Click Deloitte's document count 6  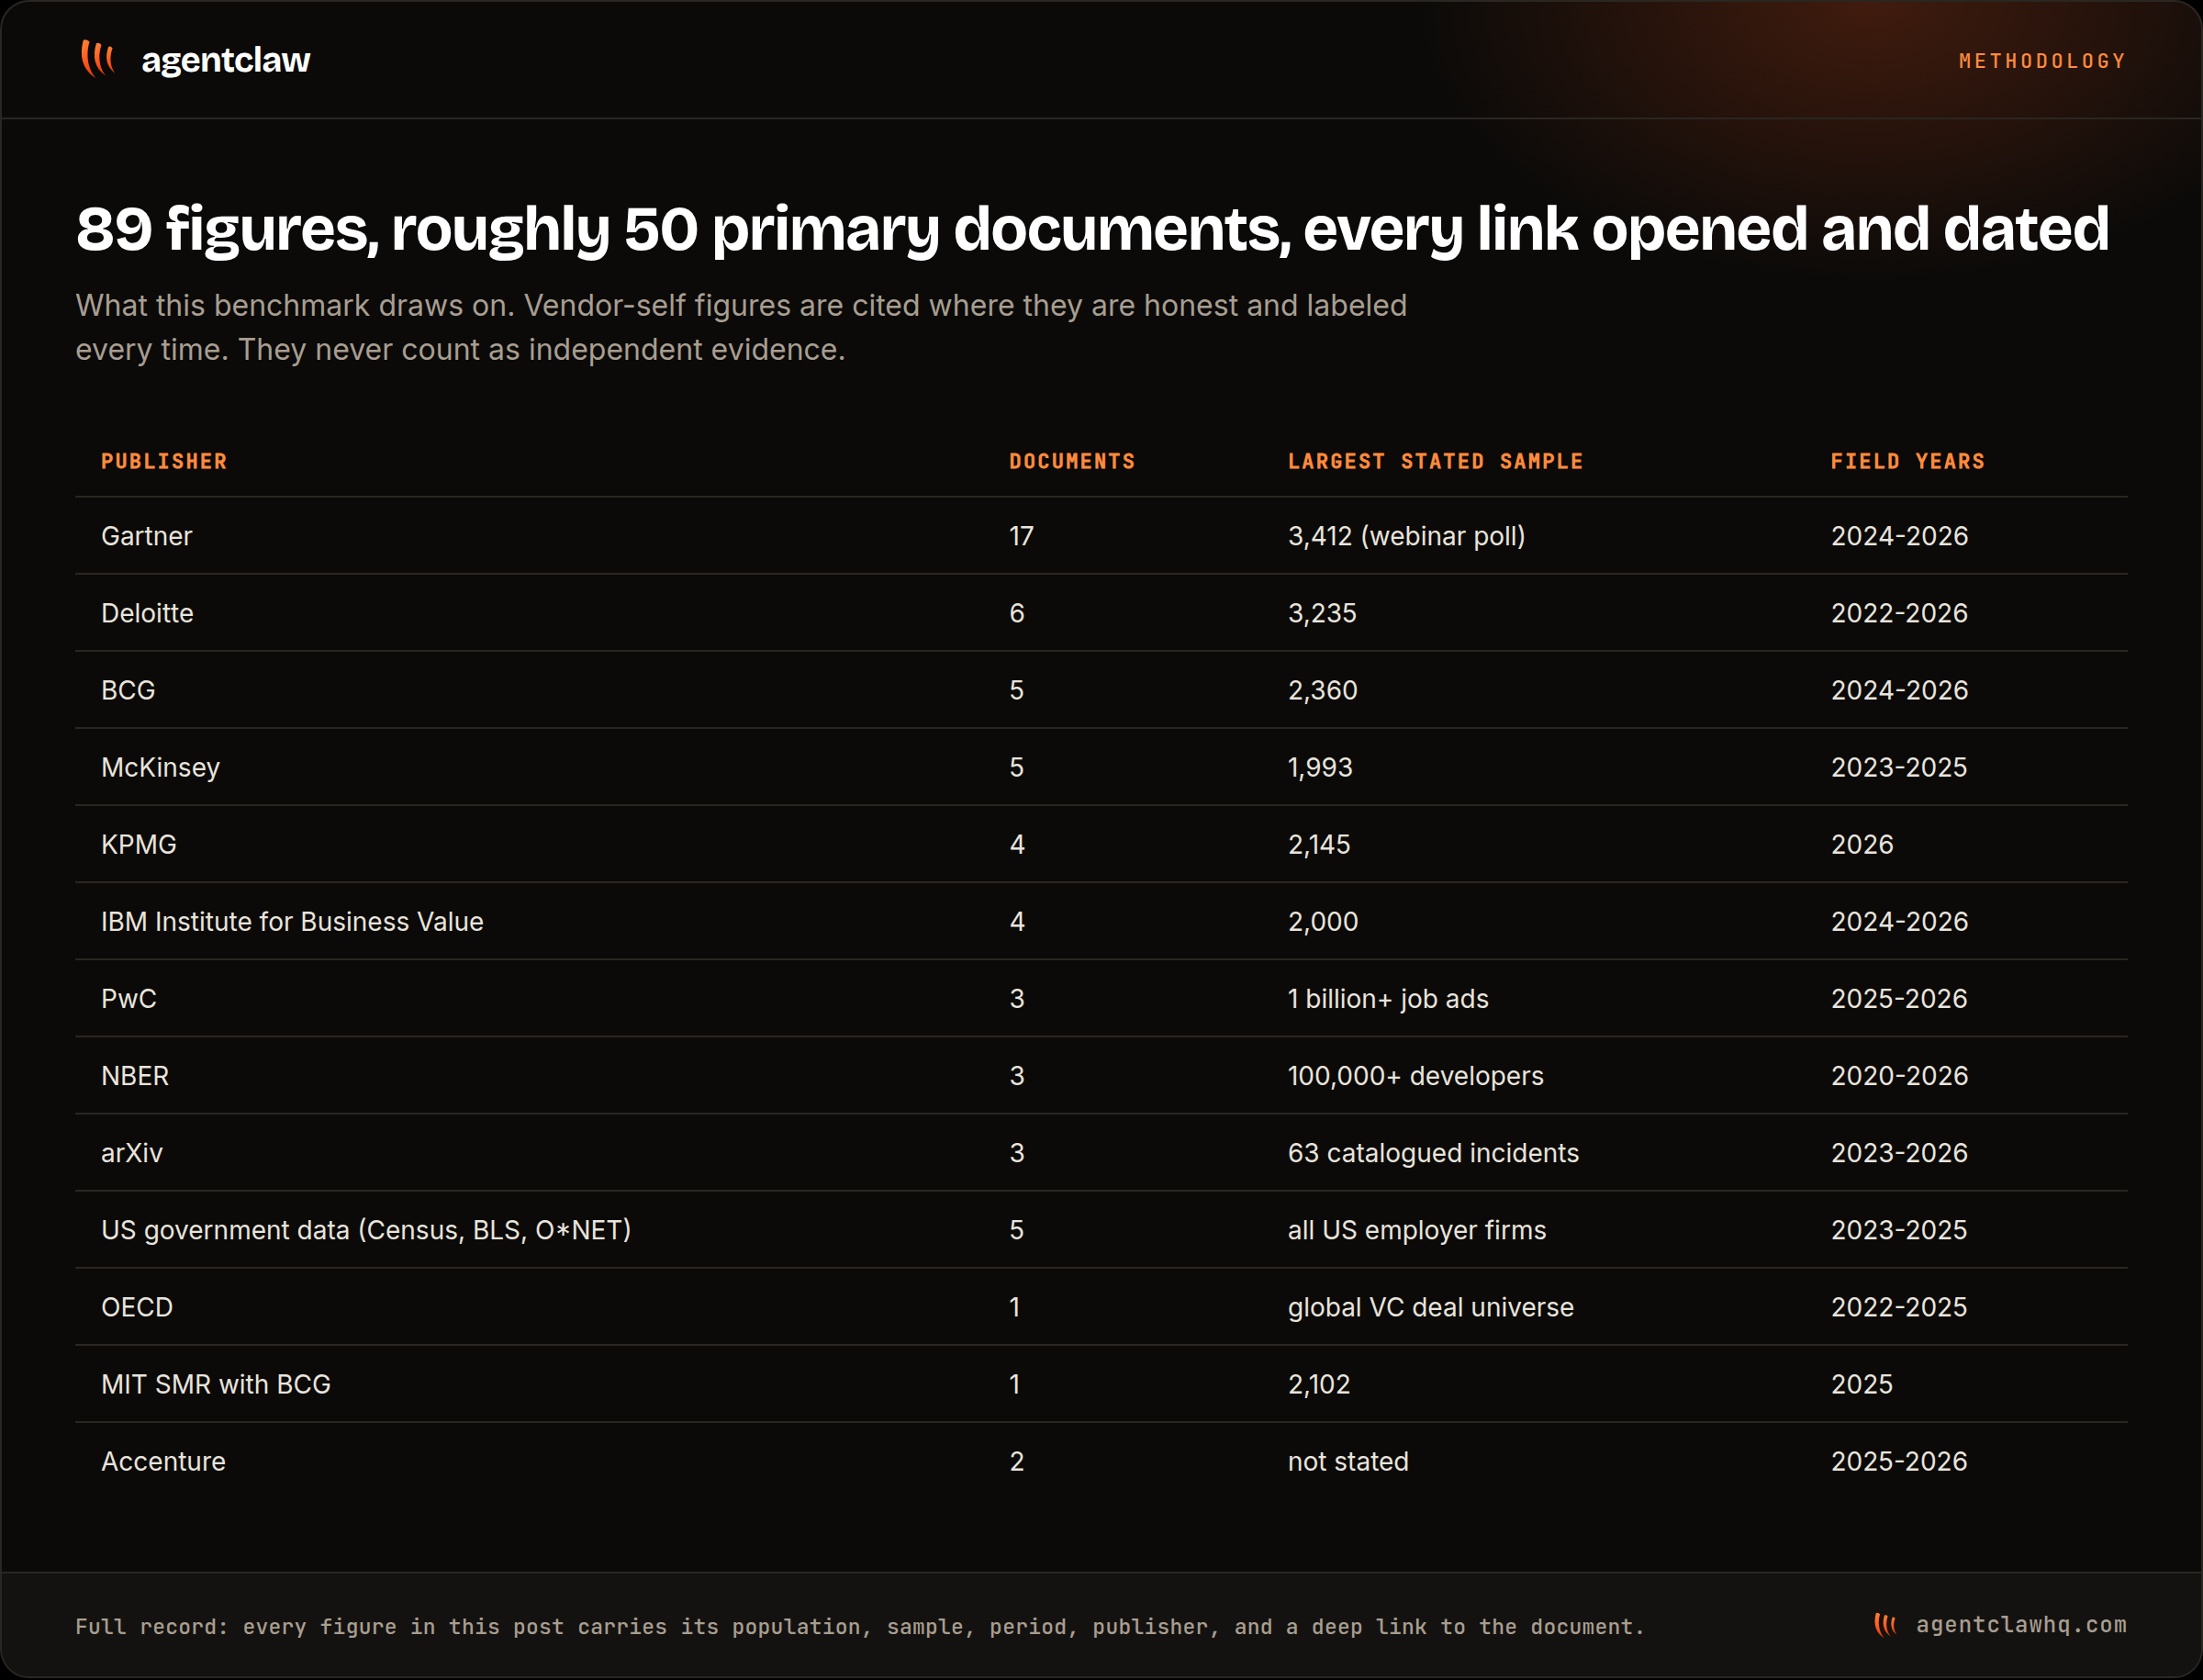point(1017,613)
